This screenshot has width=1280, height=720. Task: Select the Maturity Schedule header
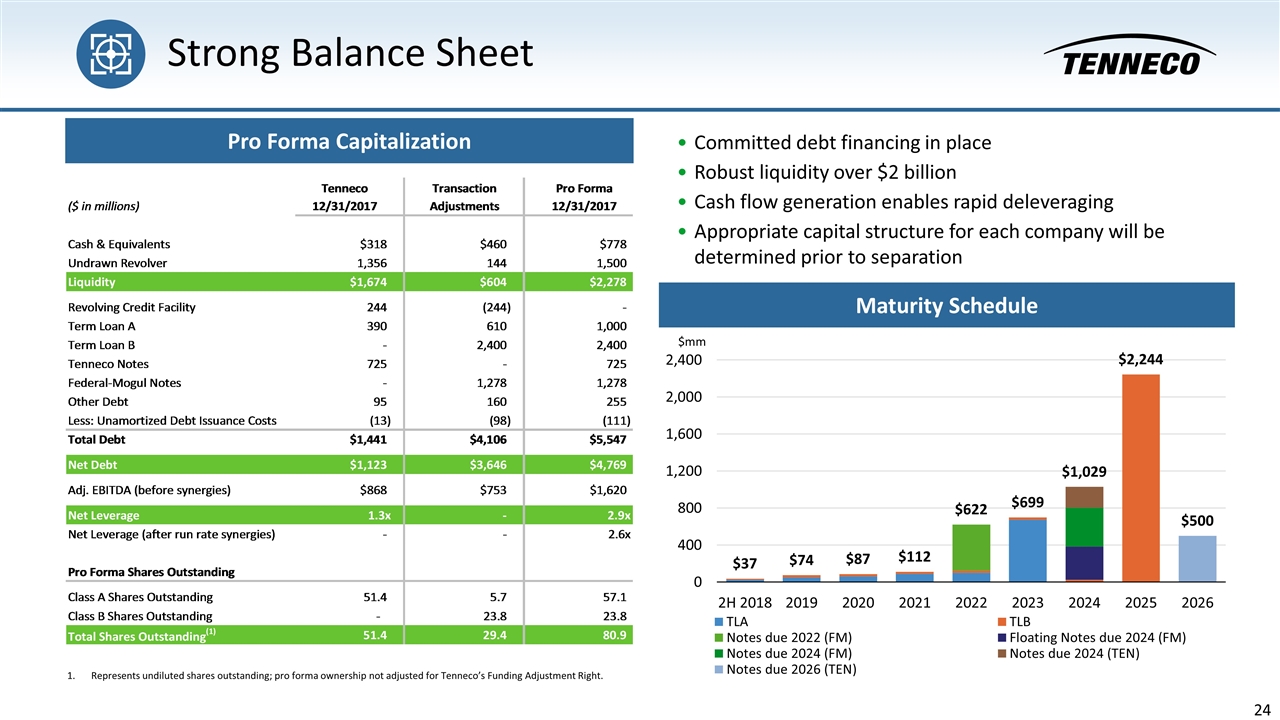tap(946, 305)
